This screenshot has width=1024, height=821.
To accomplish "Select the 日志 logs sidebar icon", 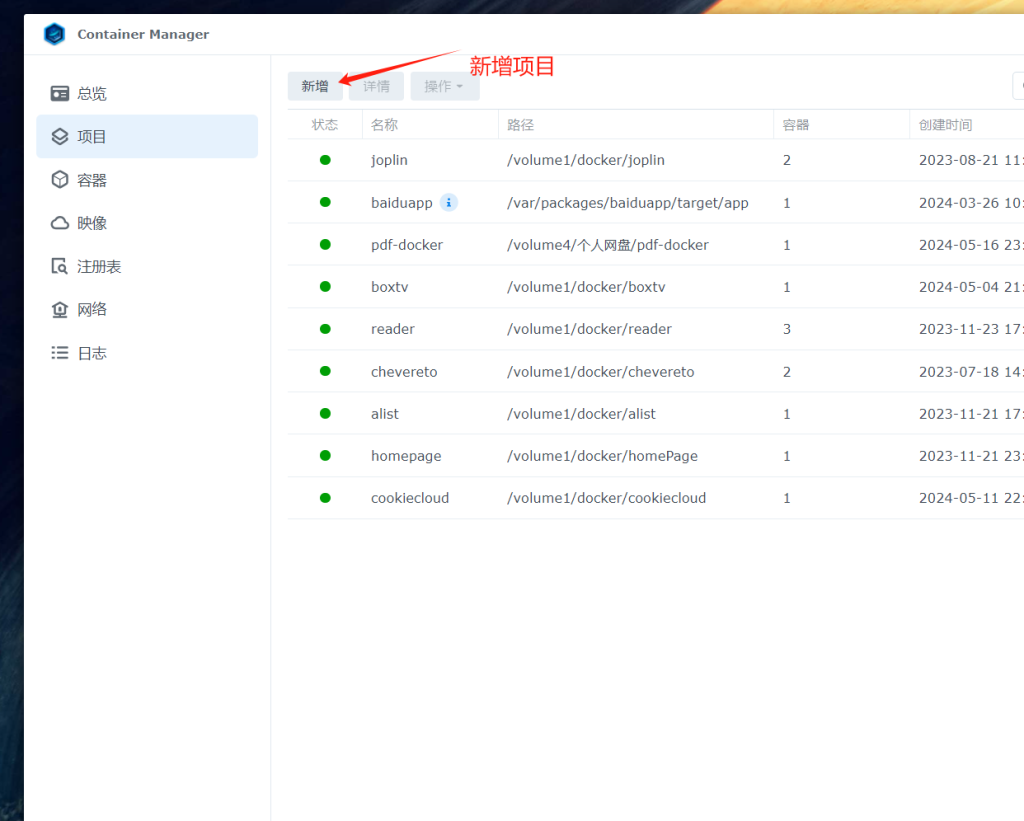I will 60,352.
